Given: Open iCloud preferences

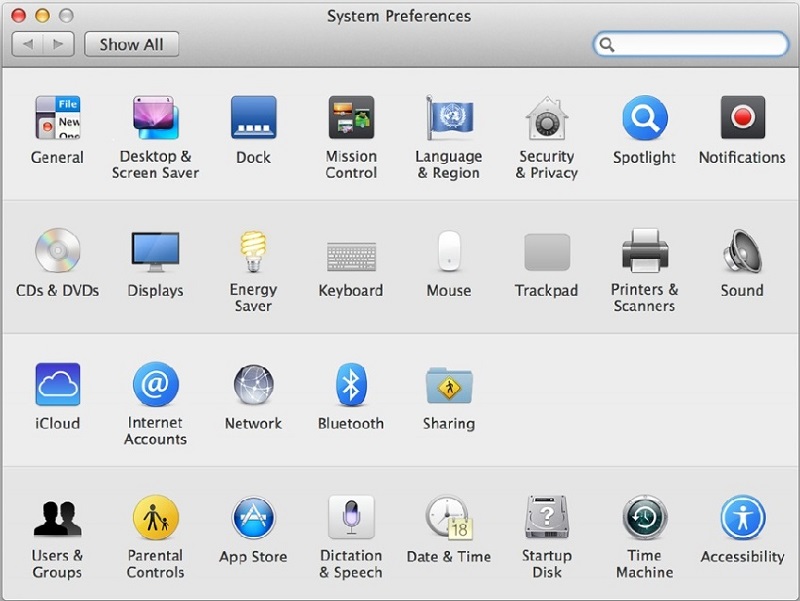Looking at the screenshot, I should pyautogui.click(x=57, y=383).
